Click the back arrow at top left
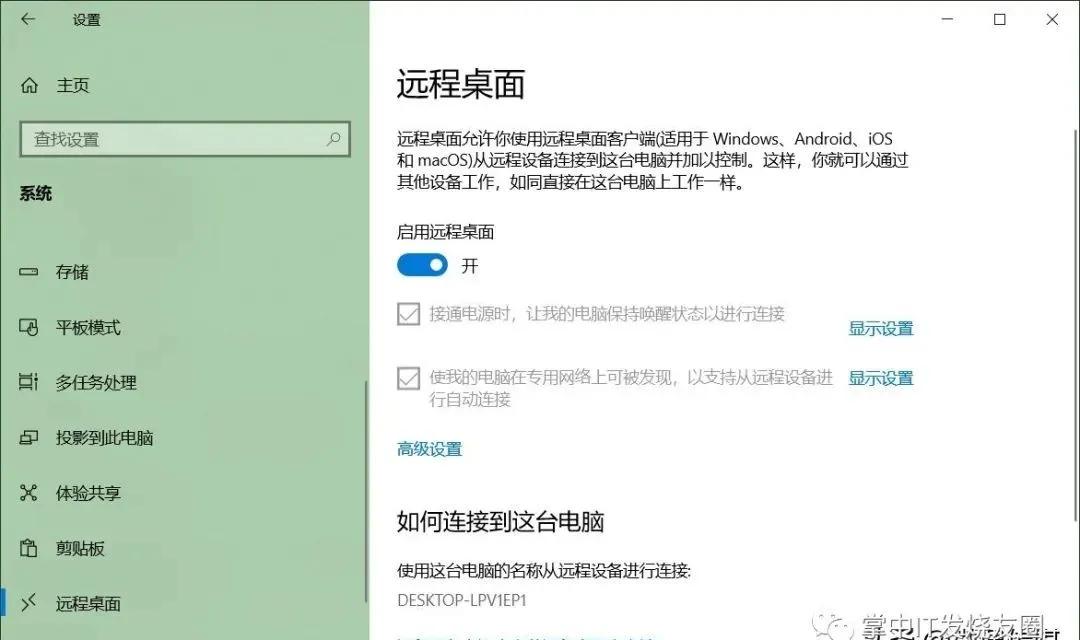The image size is (1080, 640). pyautogui.click(x=27, y=19)
